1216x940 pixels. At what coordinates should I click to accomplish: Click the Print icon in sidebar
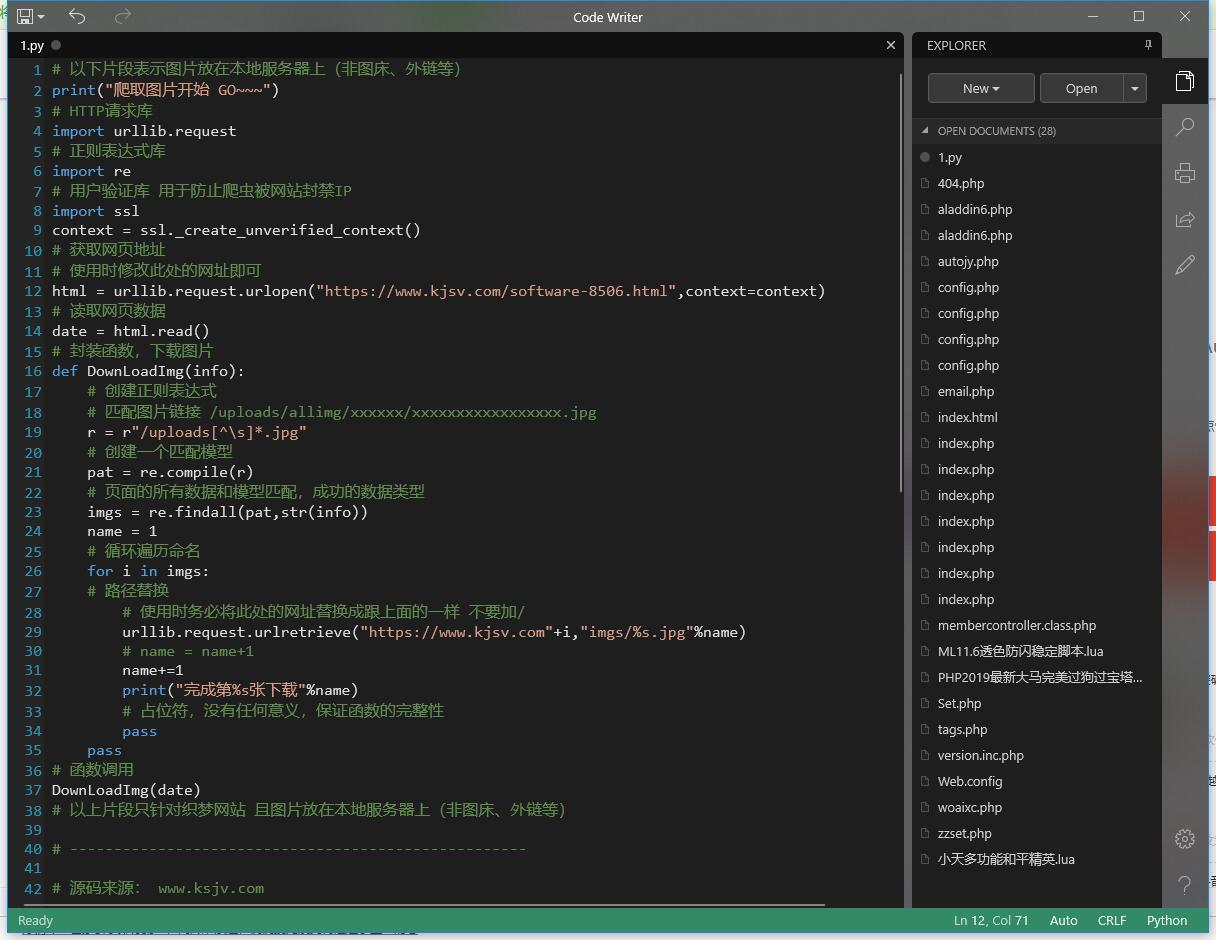click(1185, 173)
